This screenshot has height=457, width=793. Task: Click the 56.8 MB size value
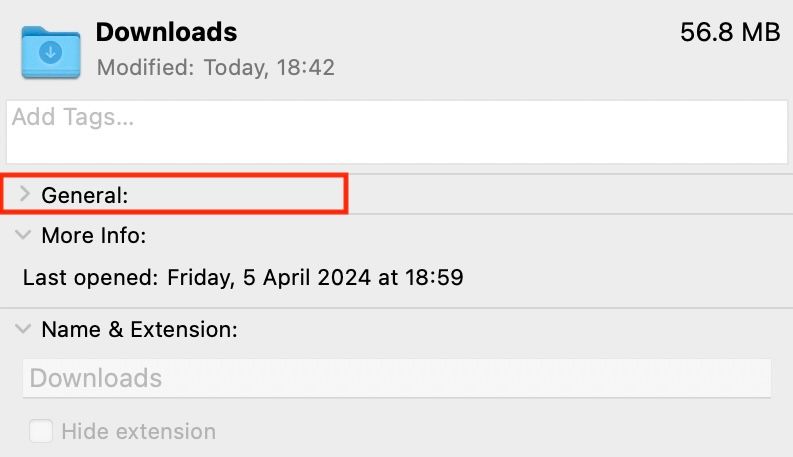click(x=729, y=32)
